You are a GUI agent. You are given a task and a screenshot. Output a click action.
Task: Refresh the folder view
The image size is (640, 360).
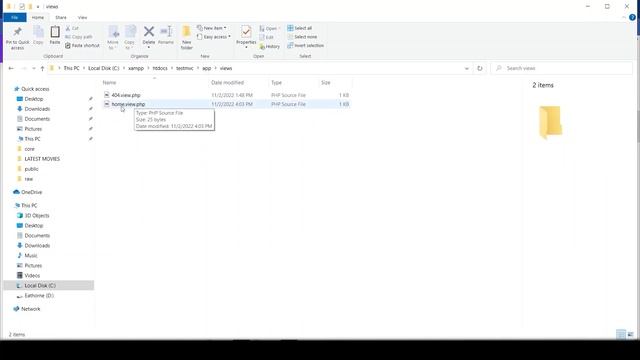[480, 69]
